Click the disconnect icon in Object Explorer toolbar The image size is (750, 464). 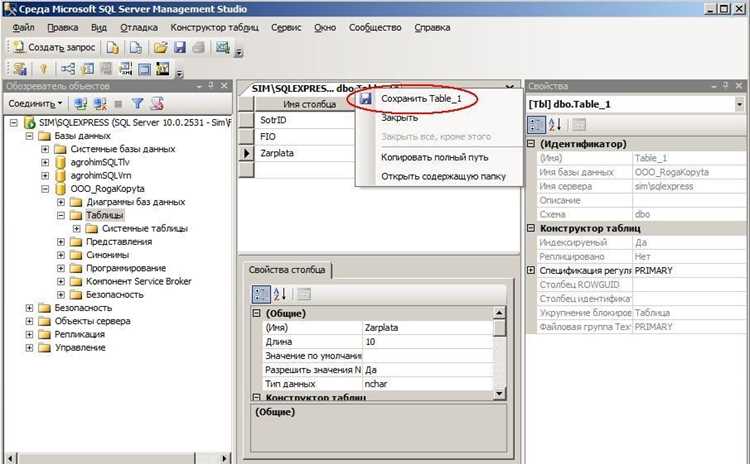tap(100, 103)
